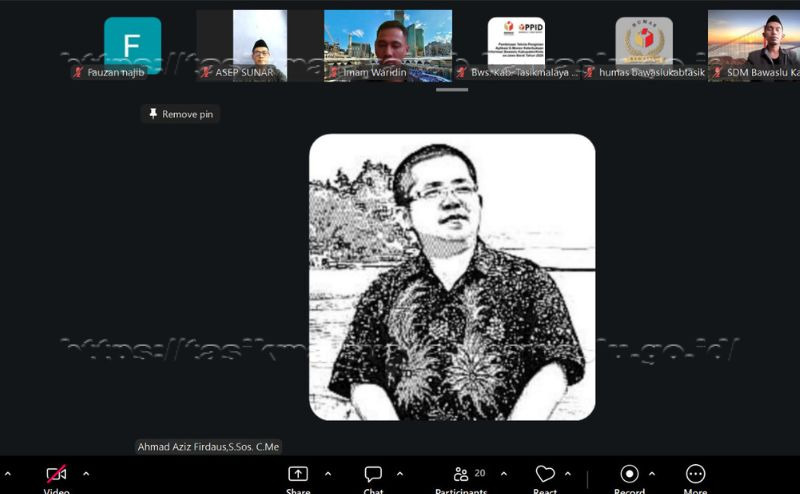800x494 pixels.
Task: Show the Participants list icon
Action: click(x=461, y=474)
